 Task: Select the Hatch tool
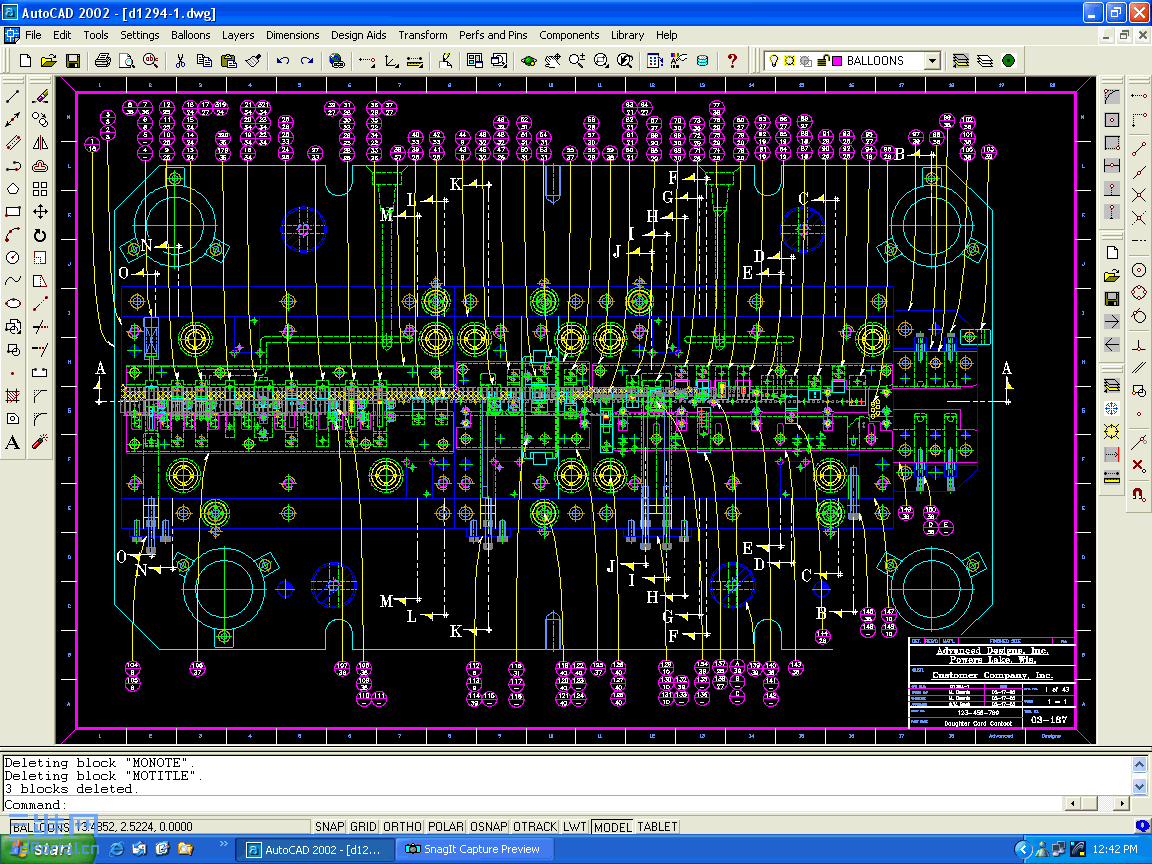(x=12, y=396)
